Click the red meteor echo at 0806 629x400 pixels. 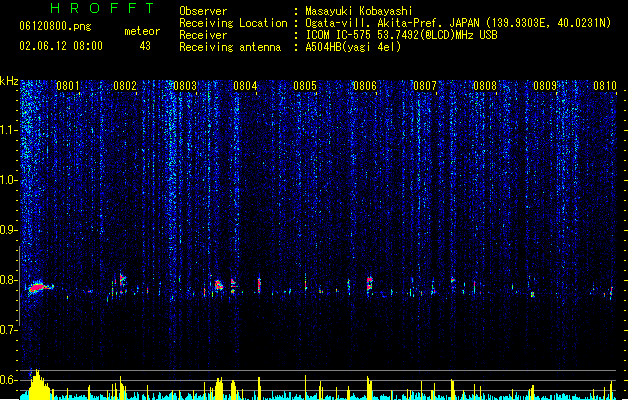(x=369, y=284)
